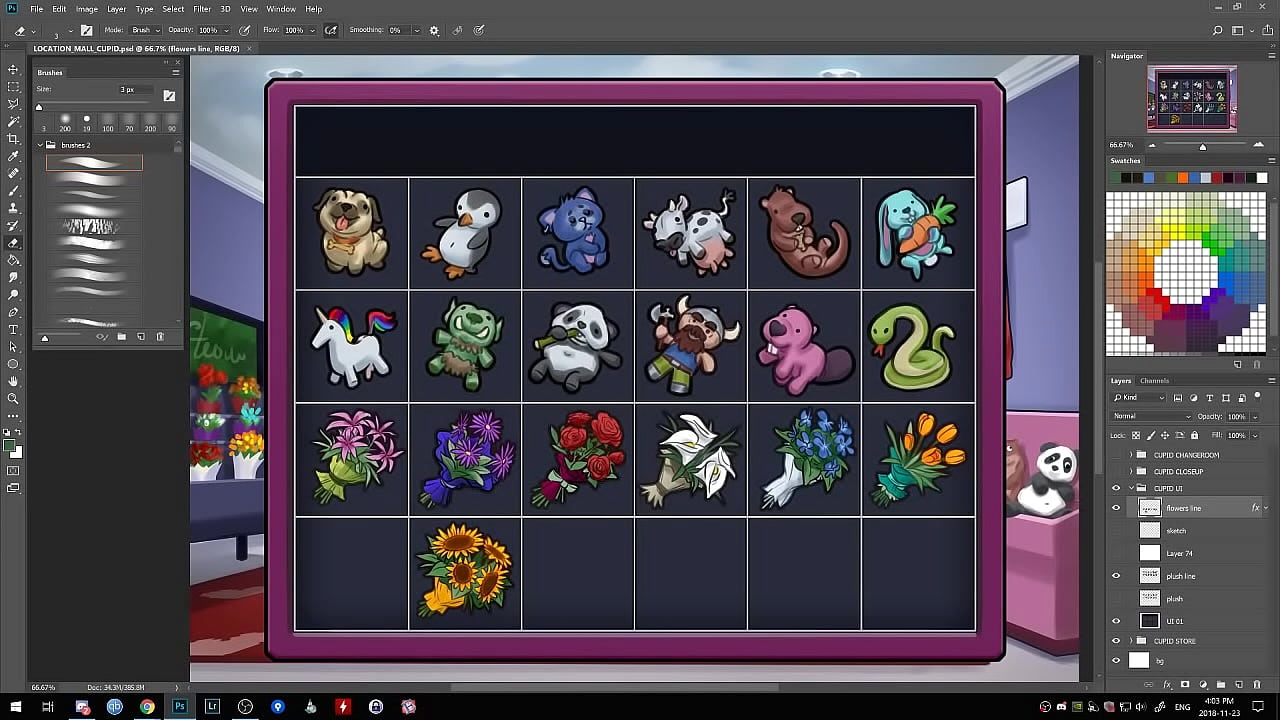1280x720 pixels.
Task: Activate the Paint Bucket tool
Action: 14,260
